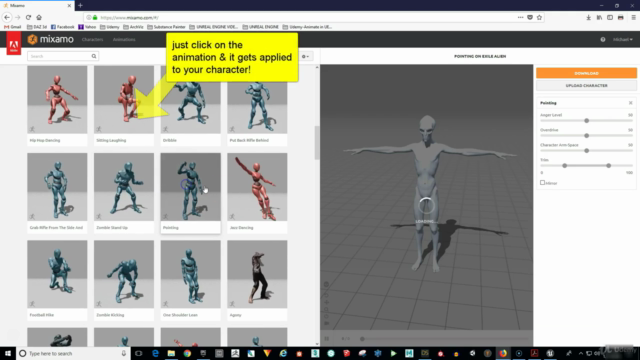Select the Zombie Stand Up animation
Viewport: 640px width, 360px height.
point(124,193)
